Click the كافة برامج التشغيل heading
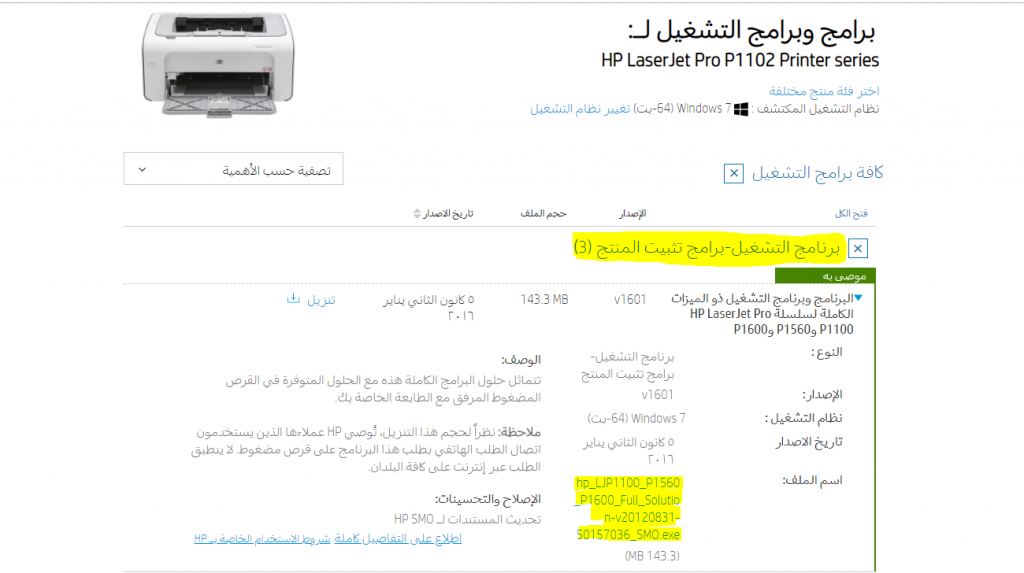This screenshot has height=573, width=1024. [817, 172]
